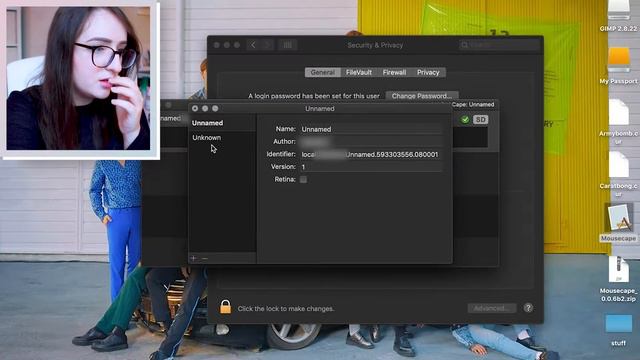The width and height of the screenshot is (640, 360).
Task: Go forward in System Preferences toolbar
Action: click(267, 45)
